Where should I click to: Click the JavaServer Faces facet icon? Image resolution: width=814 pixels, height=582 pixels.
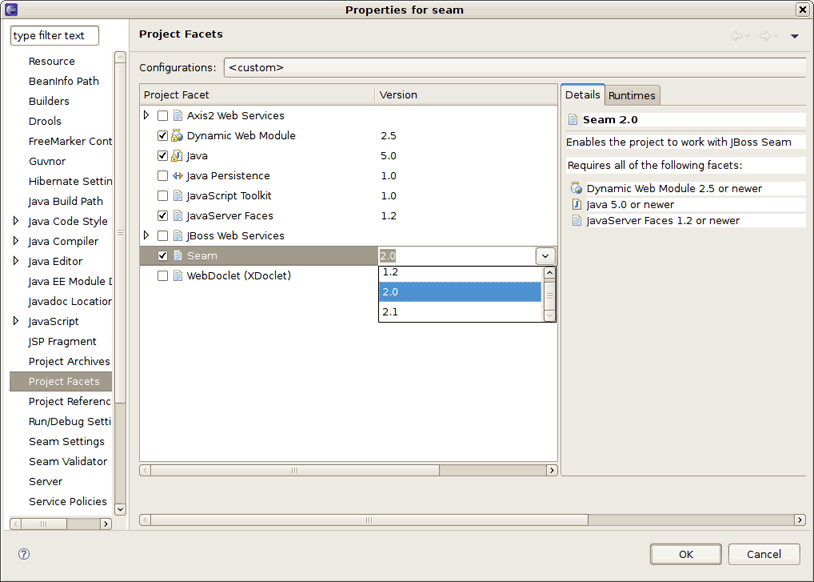(177, 215)
